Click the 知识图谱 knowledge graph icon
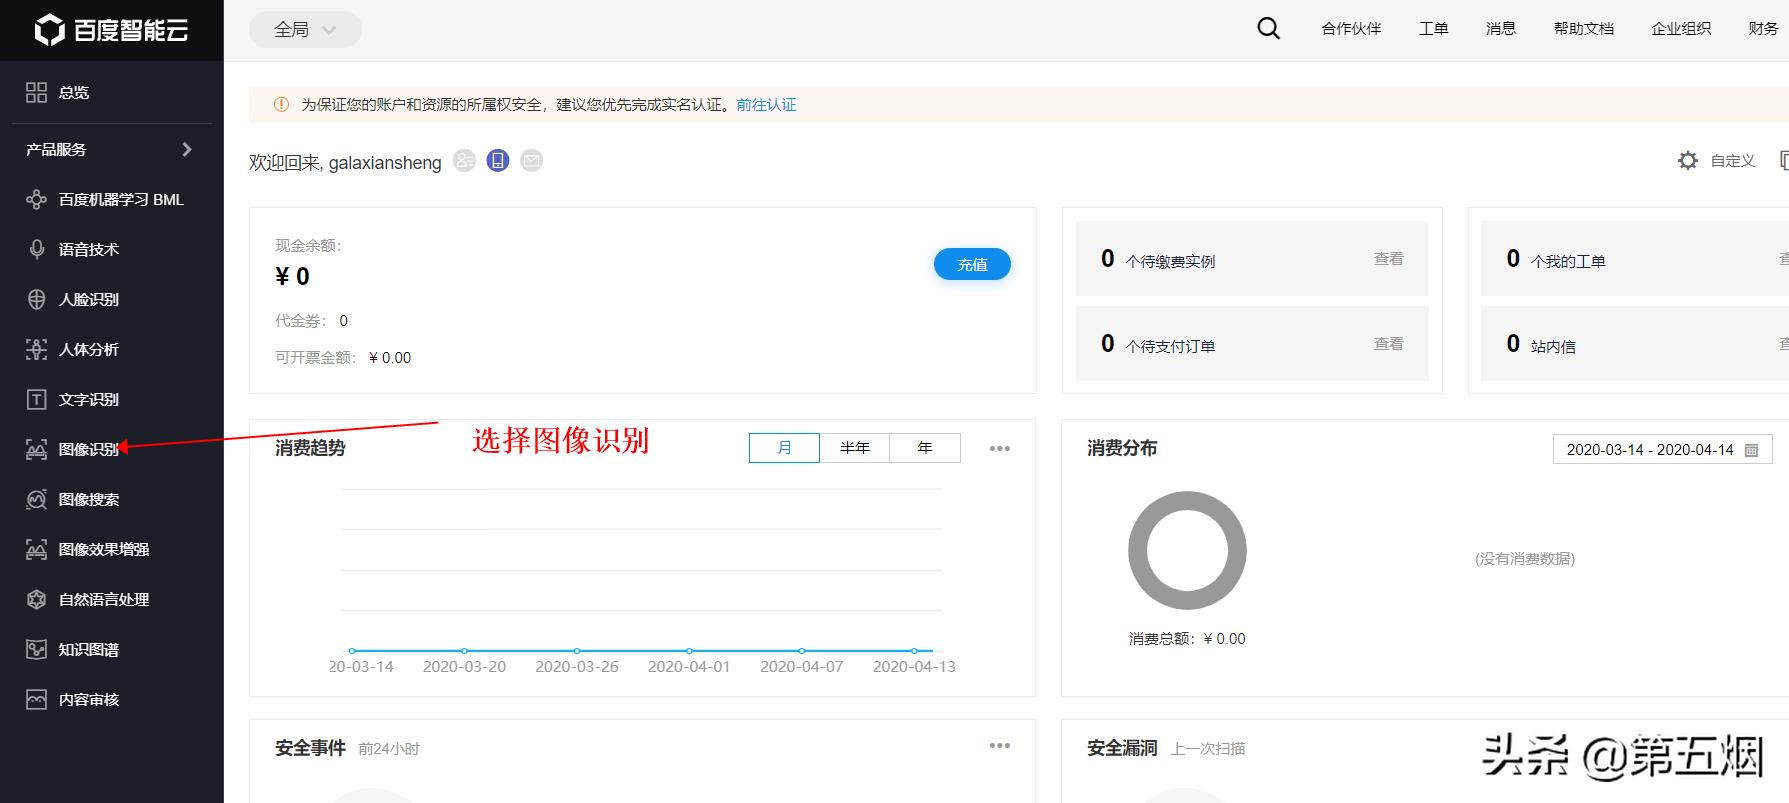This screenshot has width=1789, height=803. tap(36, 649)
